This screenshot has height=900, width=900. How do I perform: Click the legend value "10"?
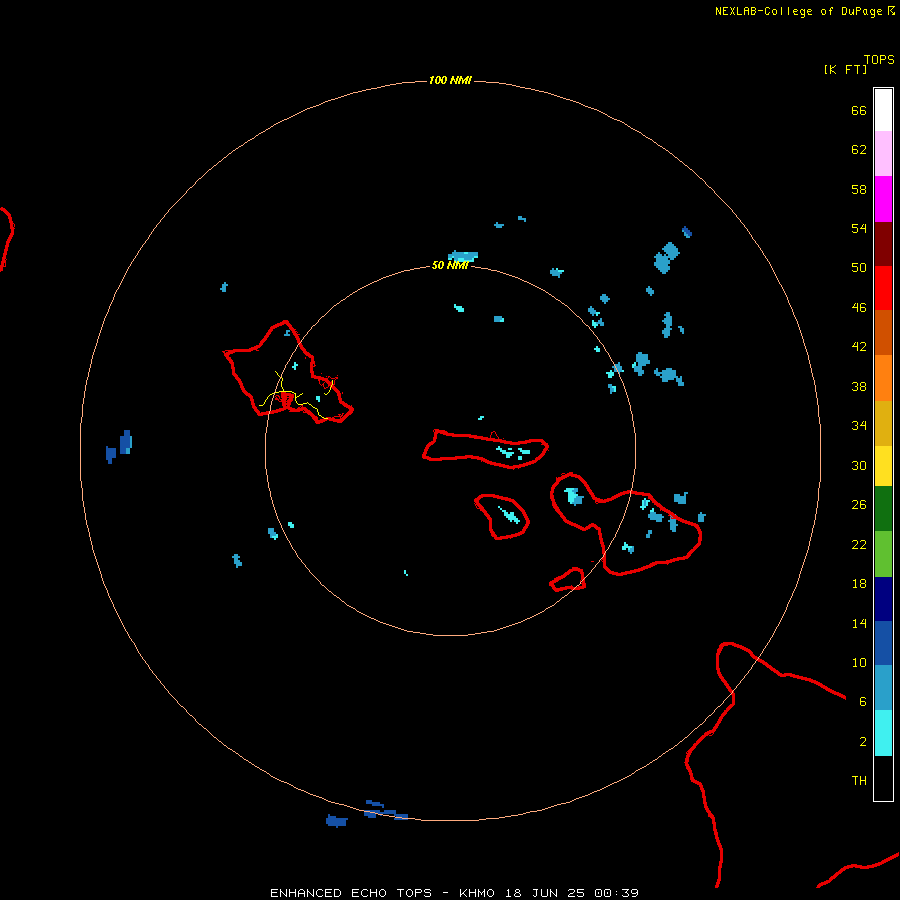[x=859, y=662]
